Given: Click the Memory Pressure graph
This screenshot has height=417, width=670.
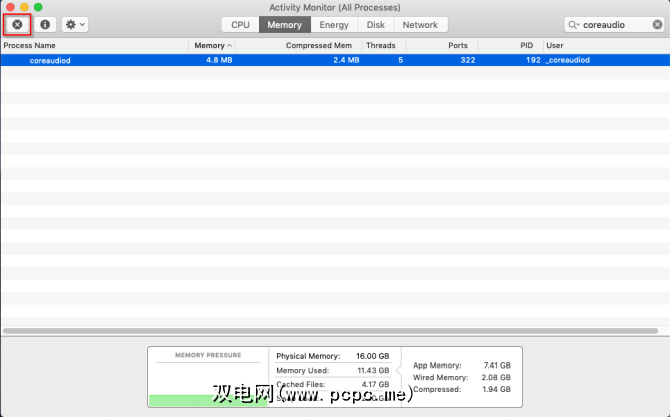Looking at the screenshot, I should [x=208, y=377].
